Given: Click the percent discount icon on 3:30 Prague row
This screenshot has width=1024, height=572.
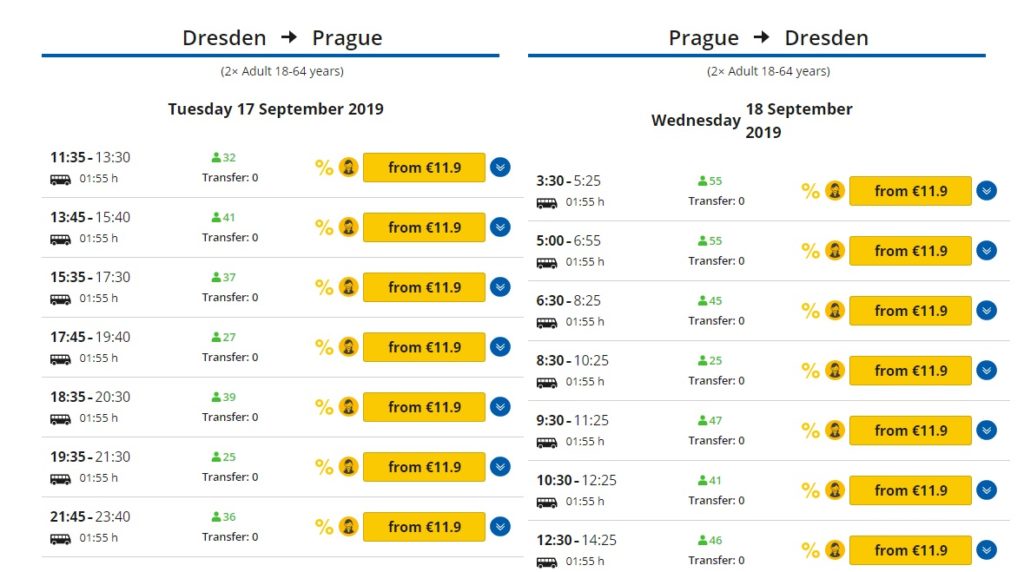Looking at the screenshot, I should point(810,191).
